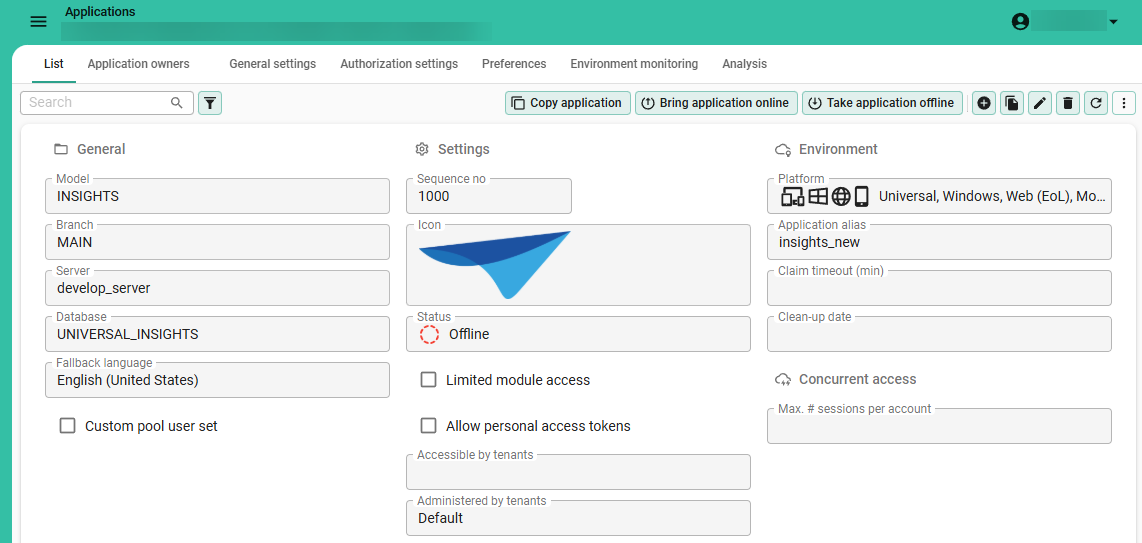This screenshot has width=1142, height=543.
Task: Click the copy record toolbar icon
Action: coord(1012,103)
